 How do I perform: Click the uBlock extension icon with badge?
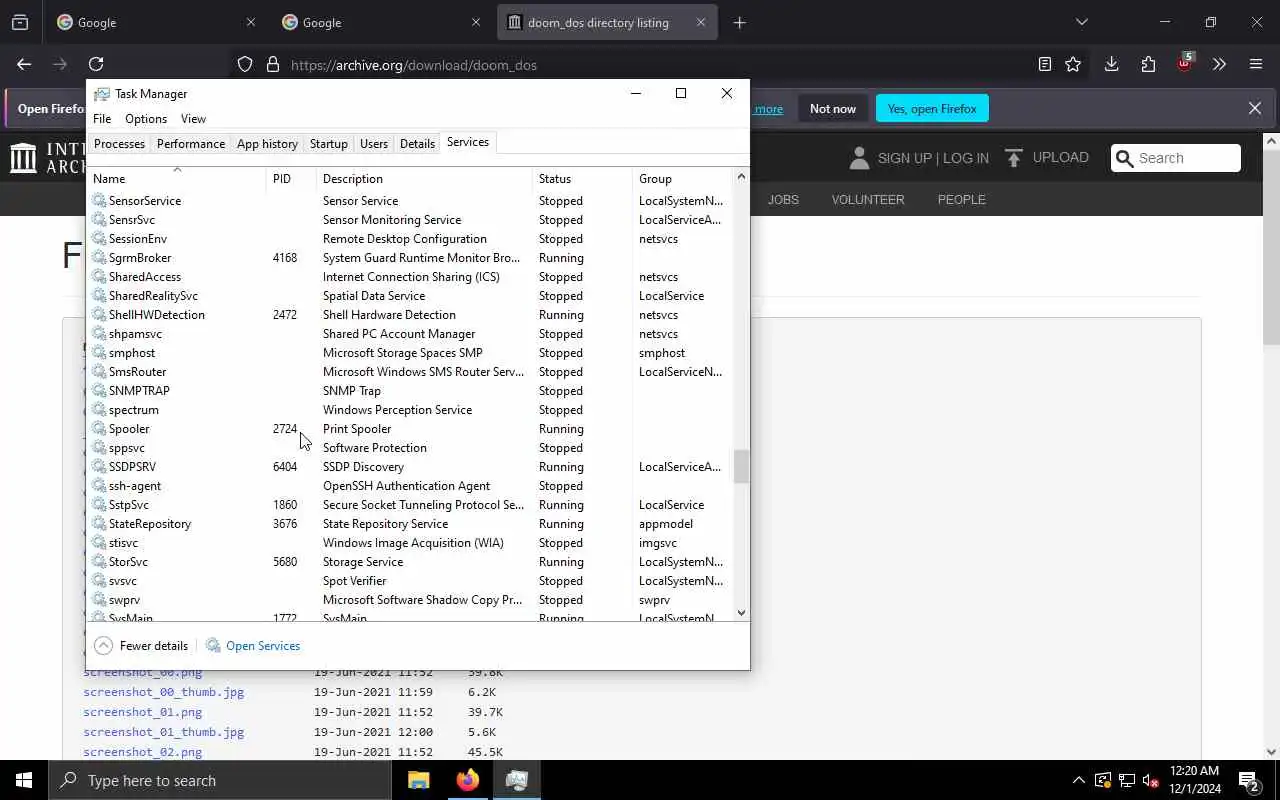tap(1184, 62)
